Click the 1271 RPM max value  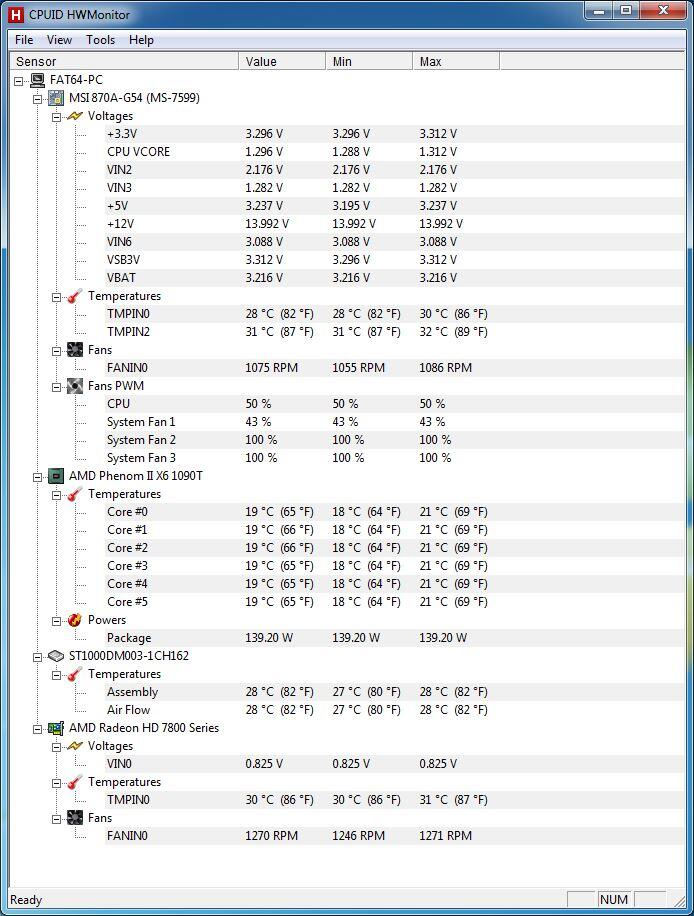pos(446,836)
